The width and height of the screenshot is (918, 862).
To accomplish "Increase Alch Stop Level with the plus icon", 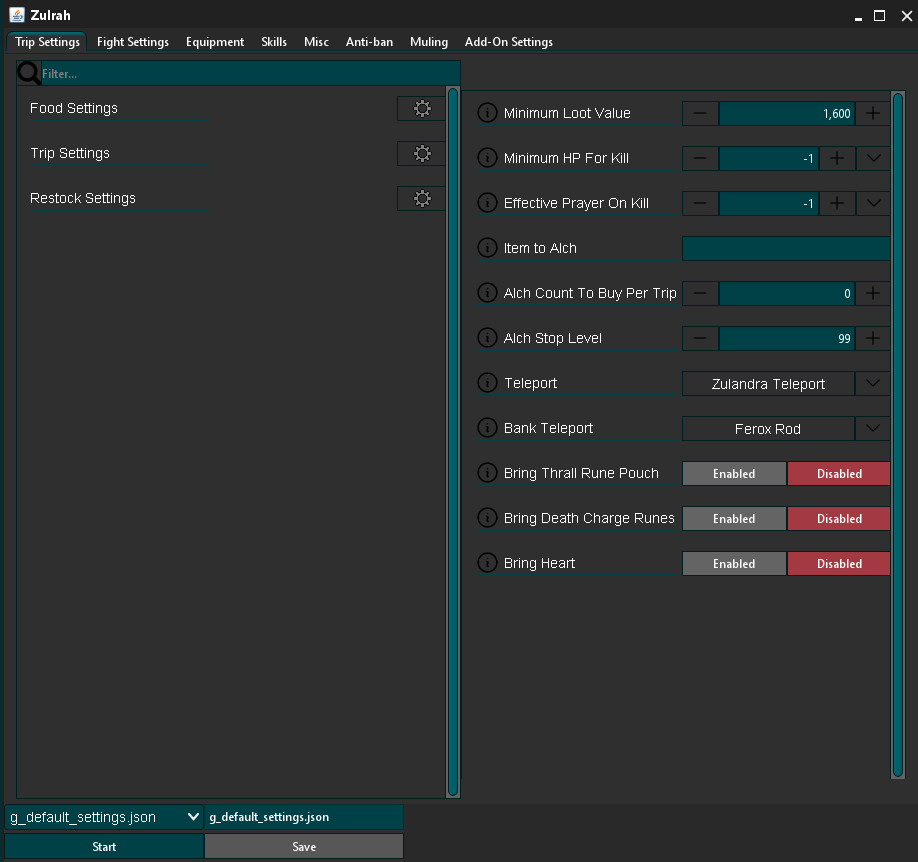I will pyautogui.click(x=872, y=338).
